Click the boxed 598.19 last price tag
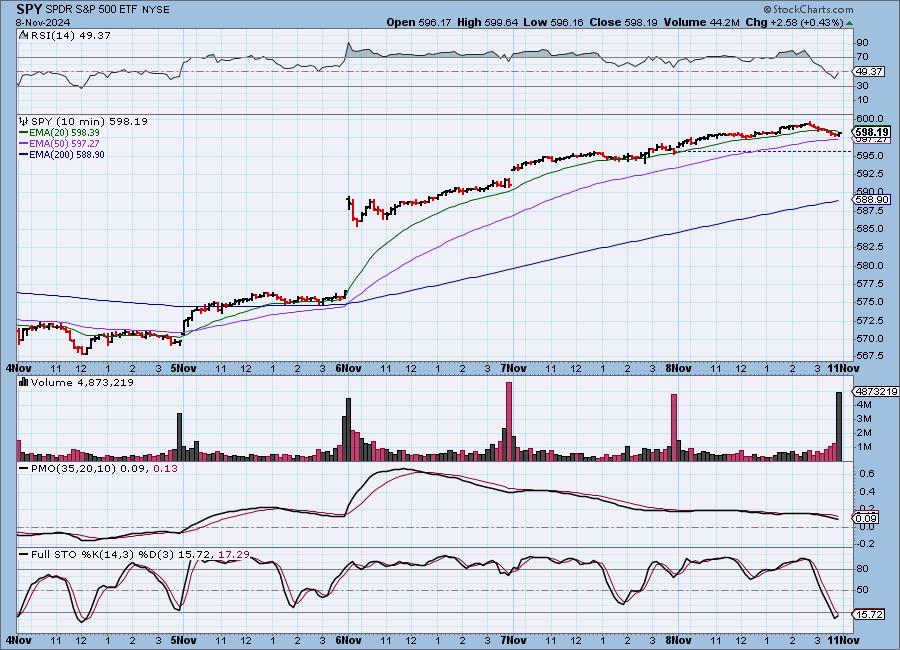This screenshot has height=650, width=900. [x=872, y=132]
